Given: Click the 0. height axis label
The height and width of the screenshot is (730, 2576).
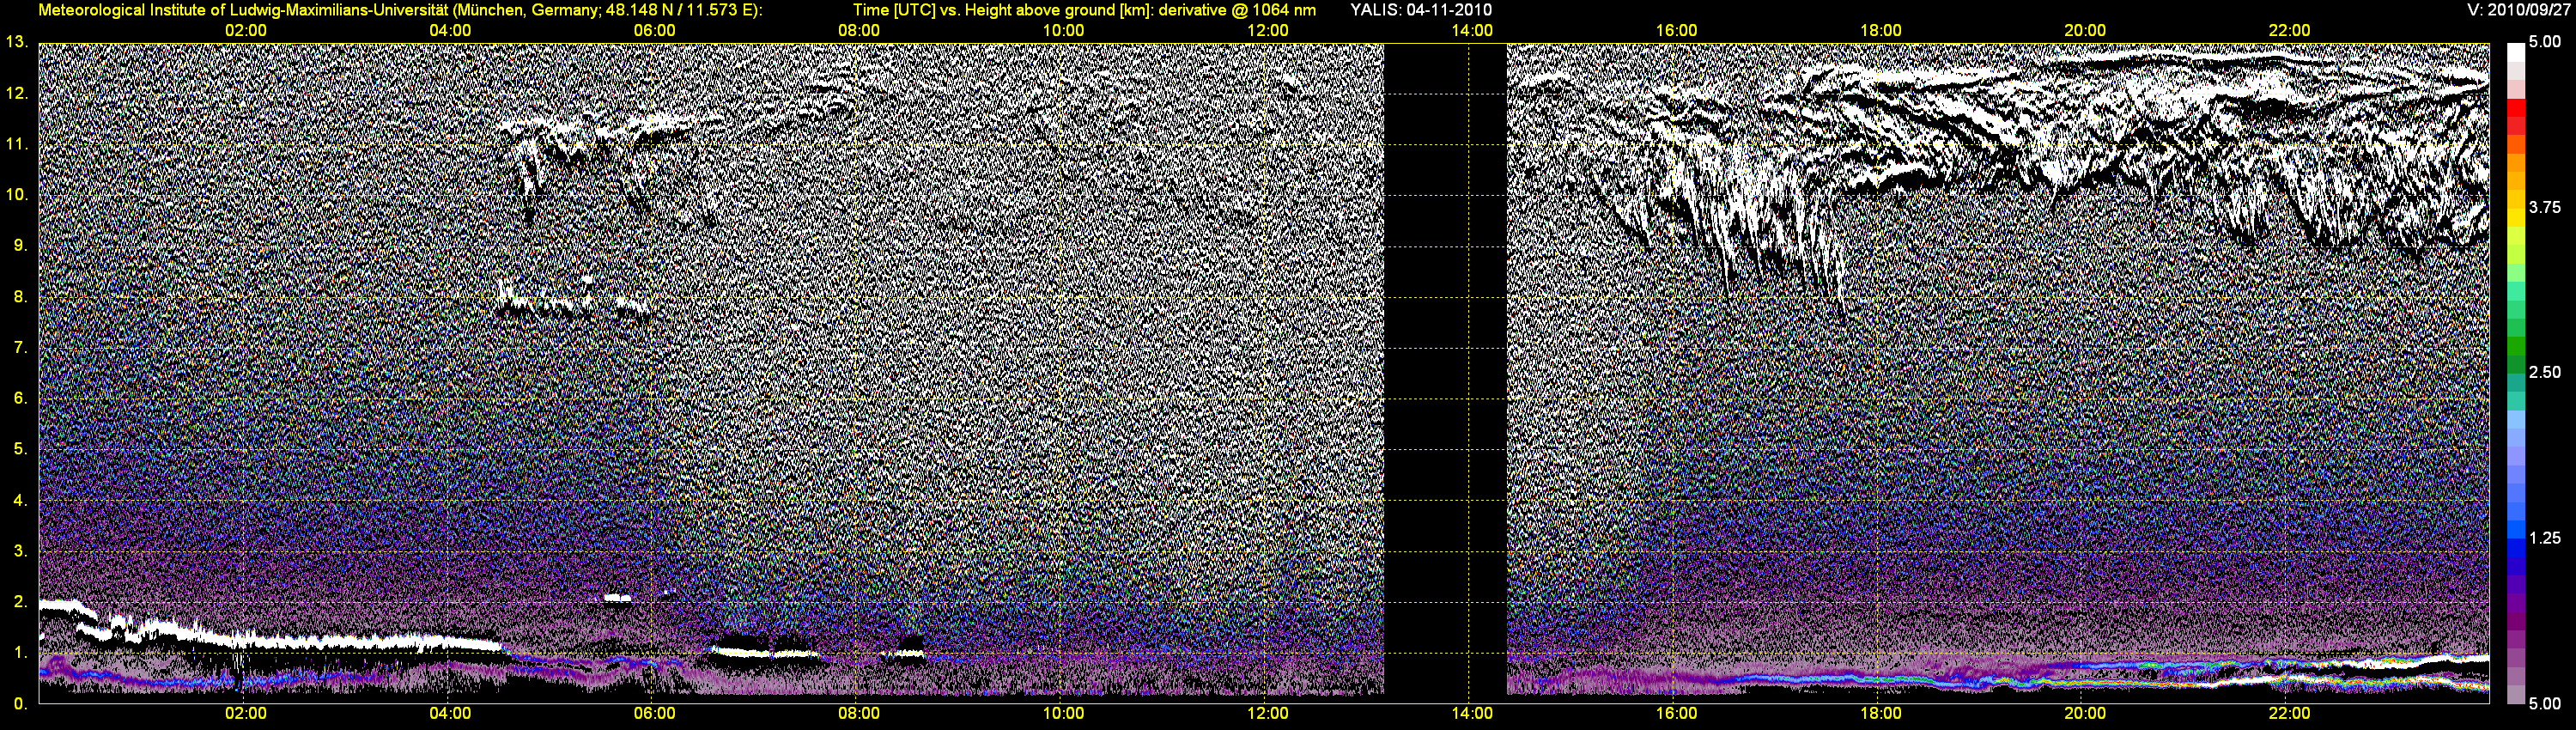Looking at the screenshot, I should [x=20, y=703].
